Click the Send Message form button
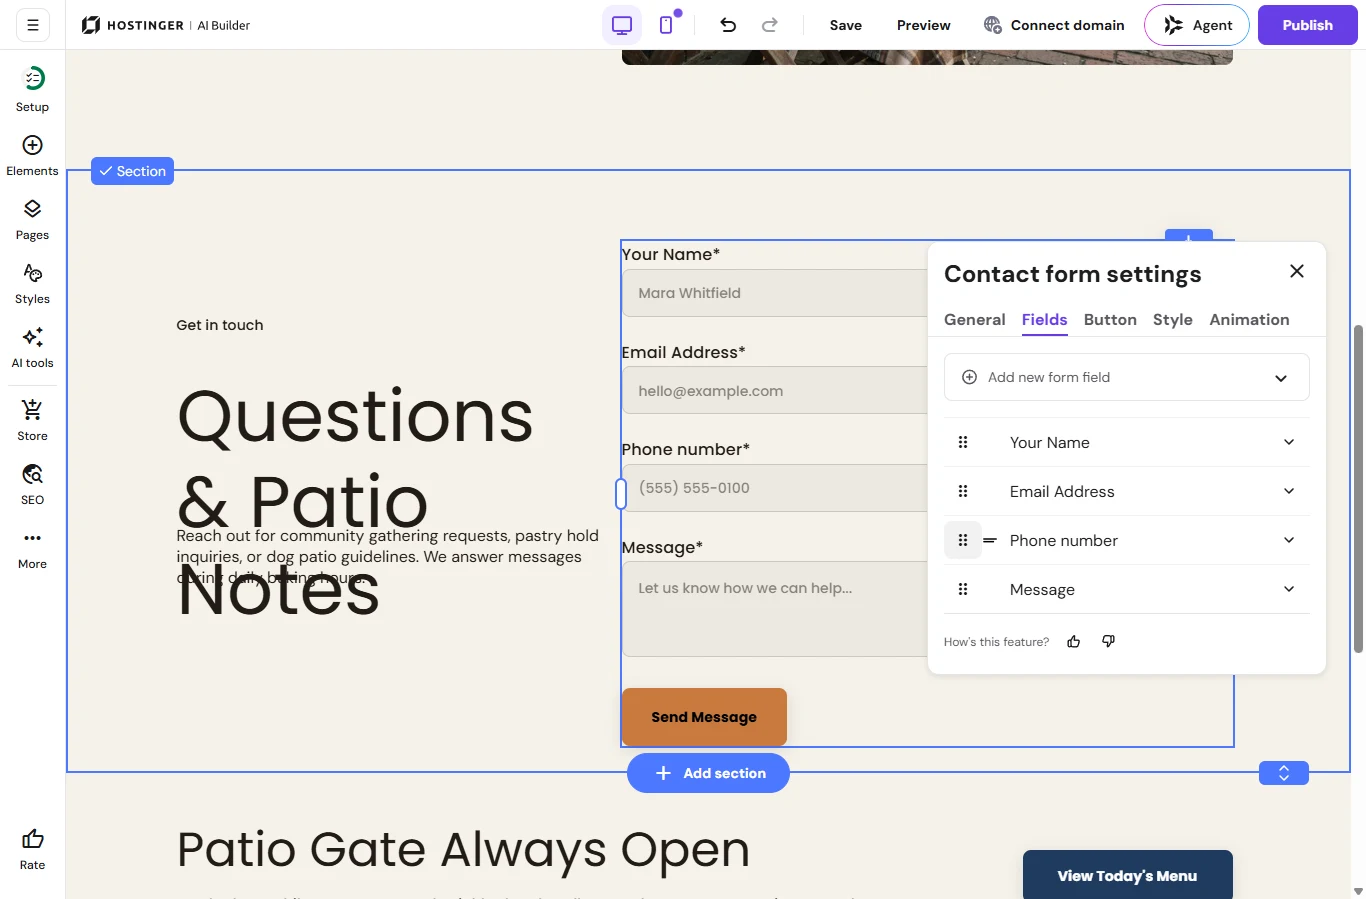This screenshot has width=1366, height=899. [704, 717]
